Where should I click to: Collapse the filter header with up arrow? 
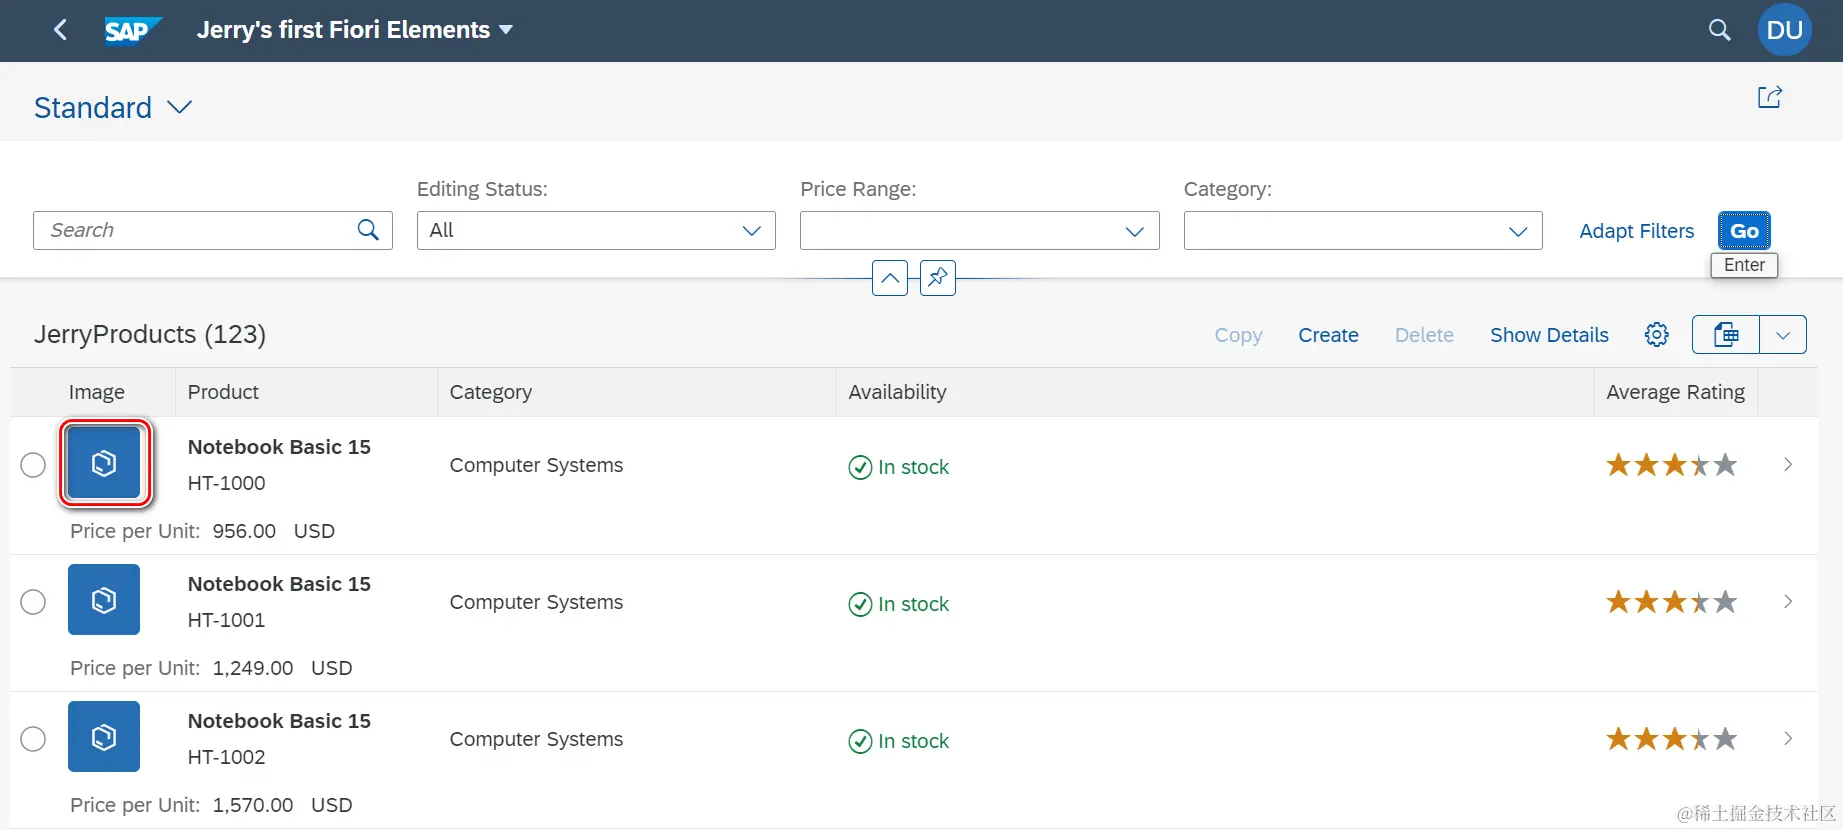889,278
